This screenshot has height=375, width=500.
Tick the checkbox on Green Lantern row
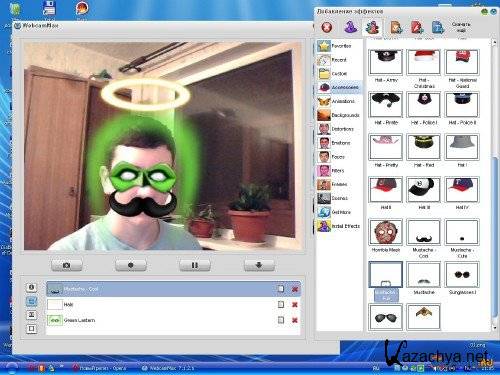(x=281, y=320)
